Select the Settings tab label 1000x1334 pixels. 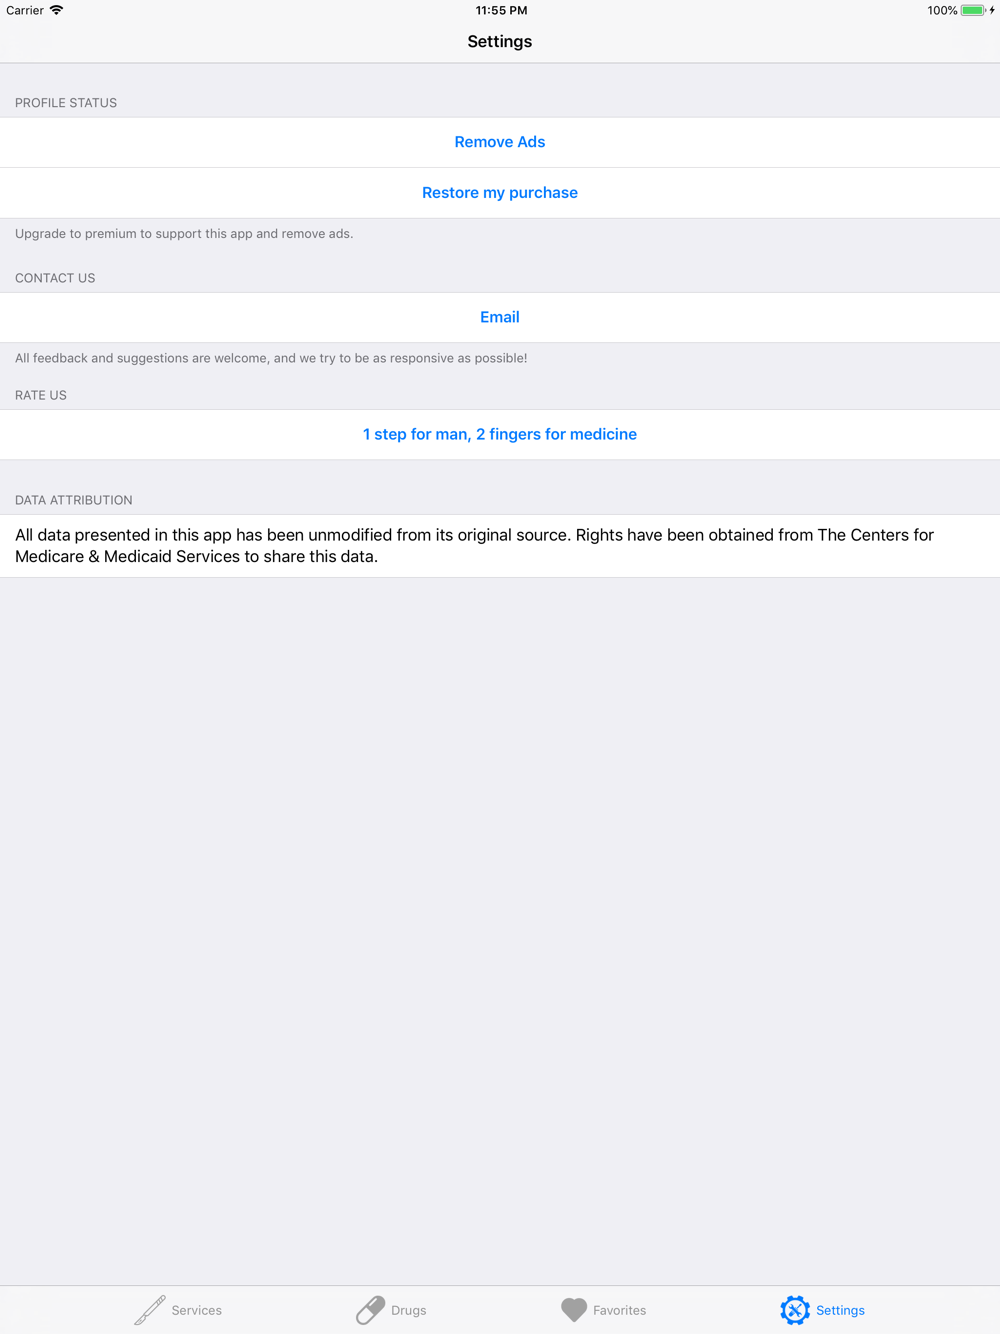pos(841,1310)
